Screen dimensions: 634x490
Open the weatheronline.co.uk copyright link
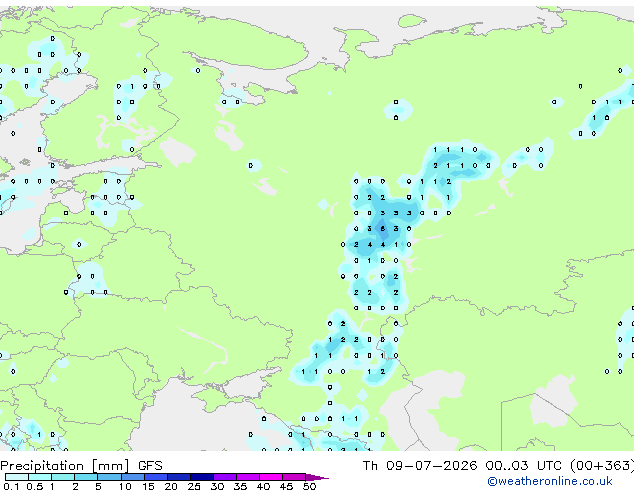[x=550, y=481]
